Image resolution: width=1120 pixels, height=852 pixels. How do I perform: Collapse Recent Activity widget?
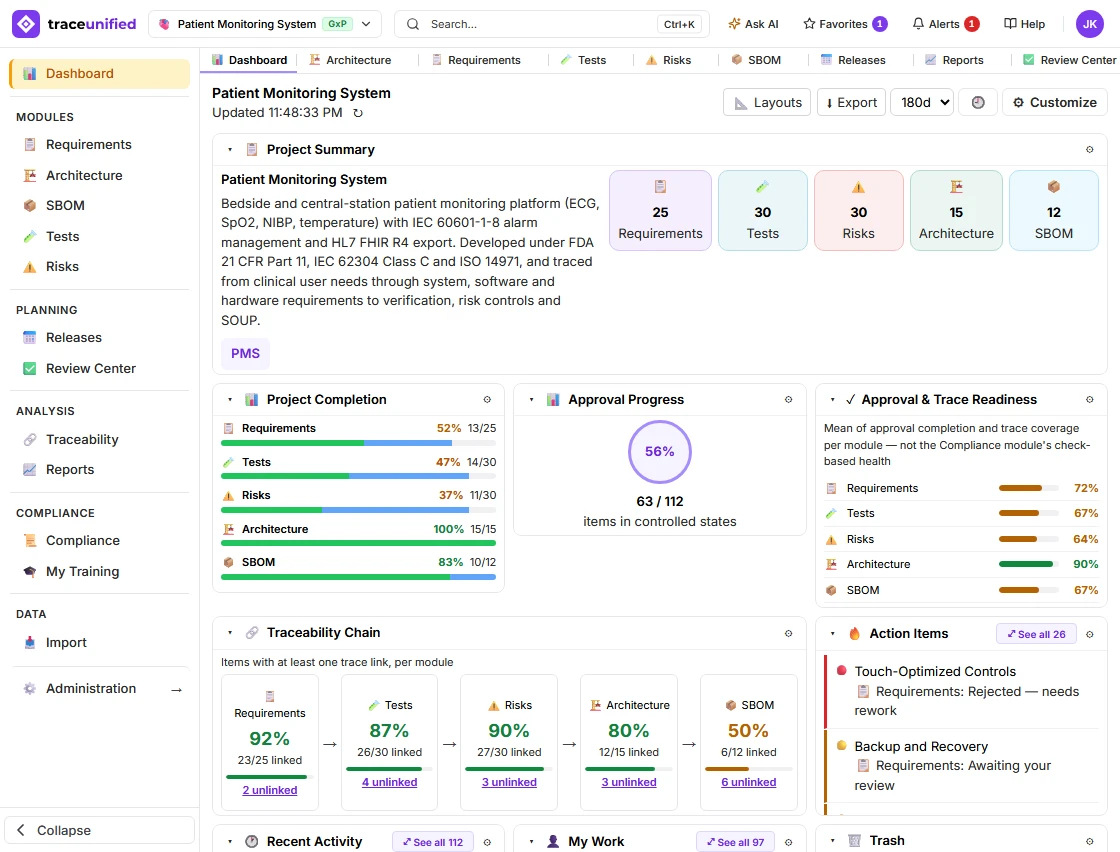coord(230,842)
